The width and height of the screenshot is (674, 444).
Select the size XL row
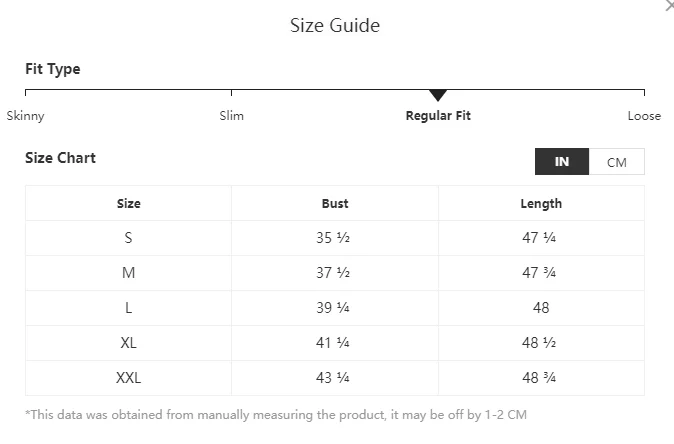tap(335, 343)
